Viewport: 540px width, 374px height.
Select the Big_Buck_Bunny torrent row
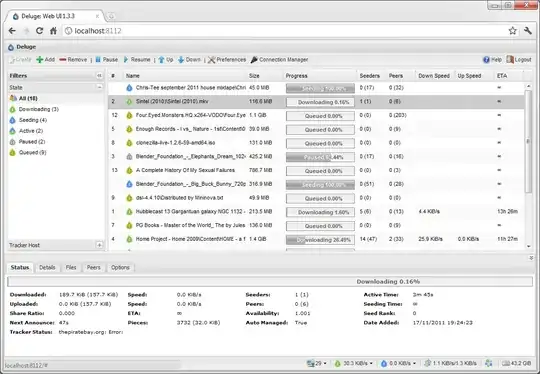pos(316,184)
